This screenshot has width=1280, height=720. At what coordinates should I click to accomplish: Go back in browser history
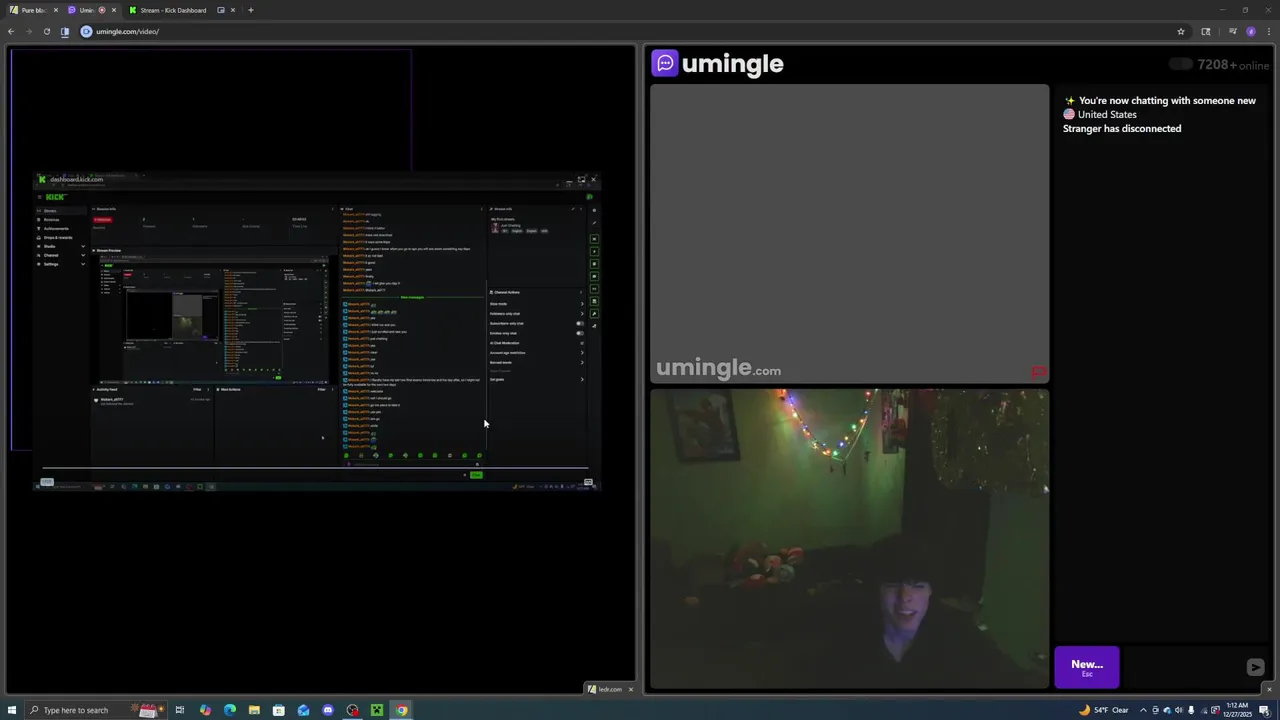[x=11, y=31]
